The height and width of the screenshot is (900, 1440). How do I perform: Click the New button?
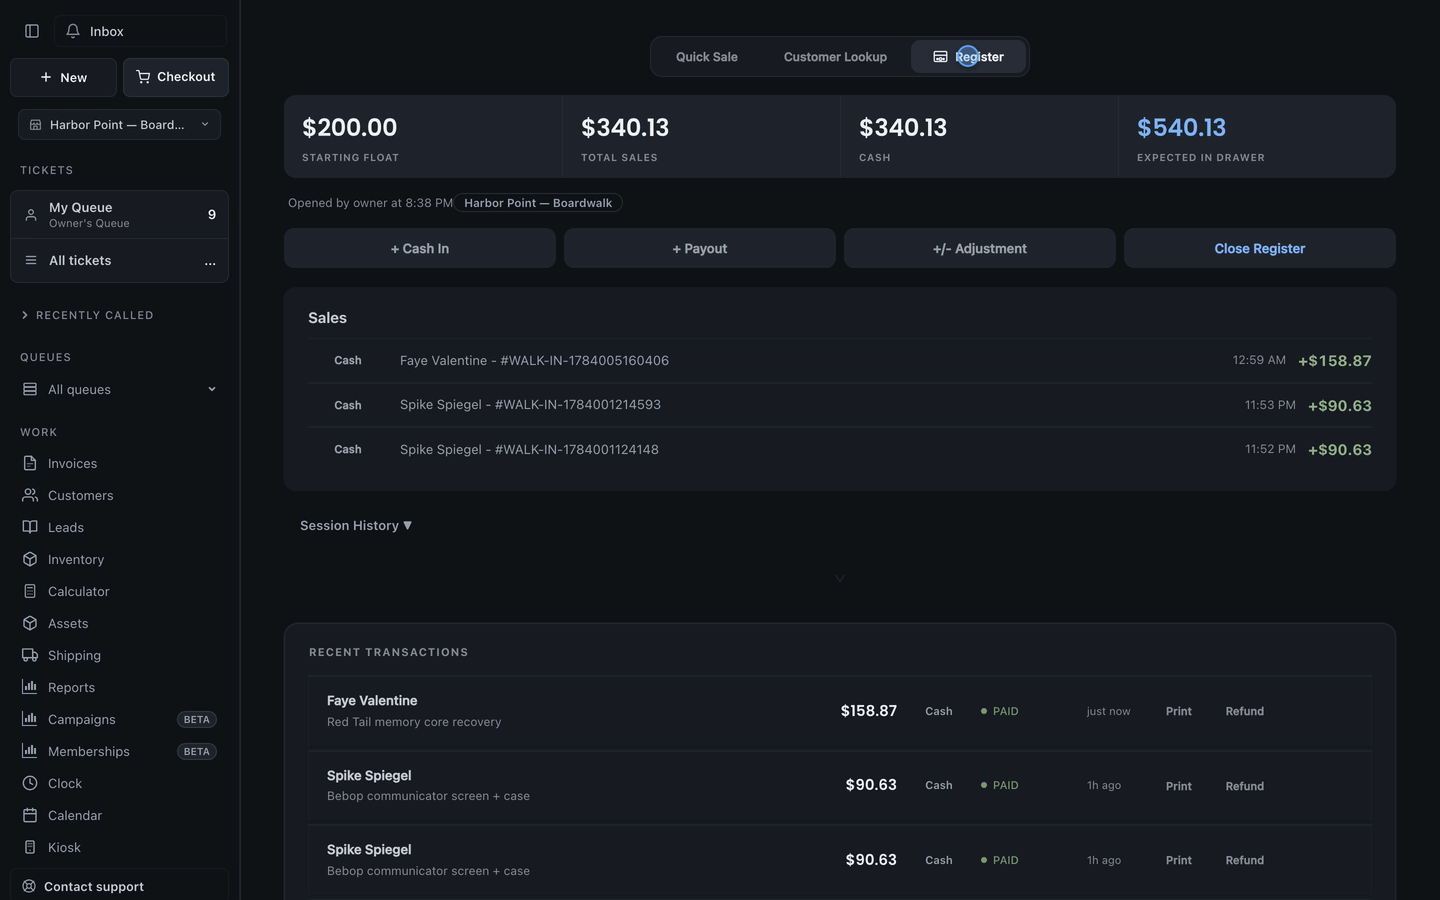point(63,77)
